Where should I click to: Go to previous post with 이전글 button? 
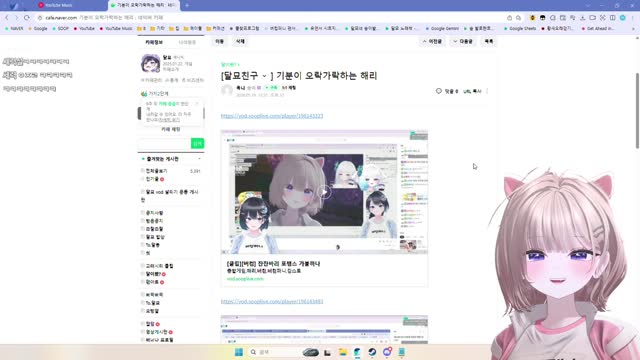point(432,41)
